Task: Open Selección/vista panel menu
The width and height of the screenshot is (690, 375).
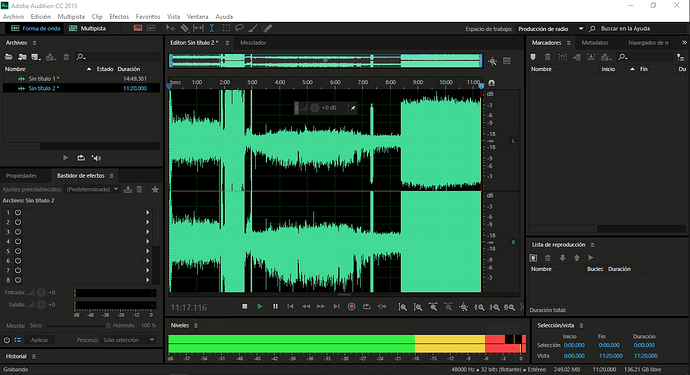Action: tap(581, 325)
